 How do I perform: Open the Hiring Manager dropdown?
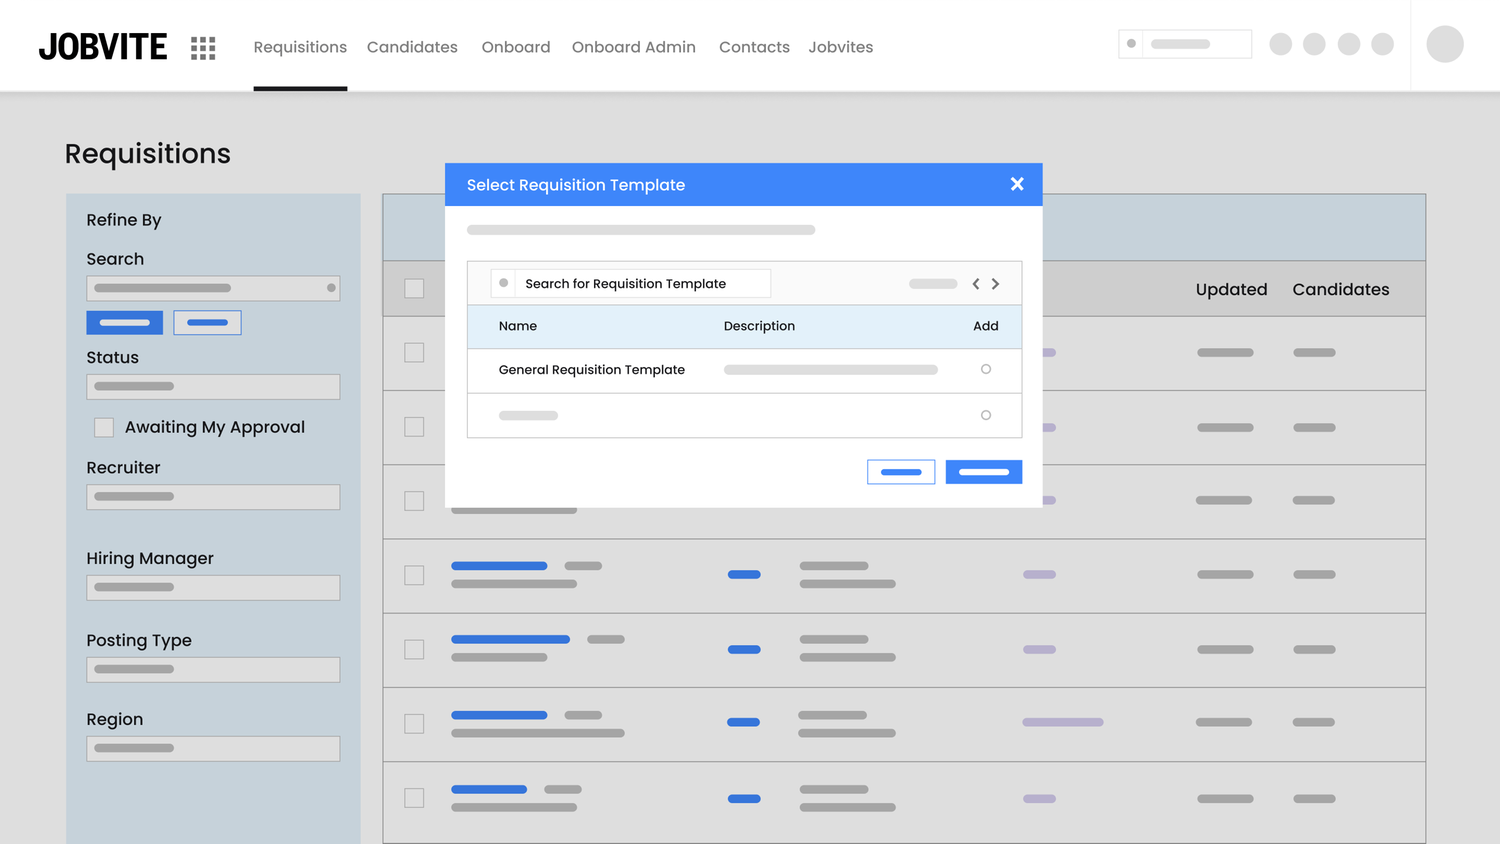pyautogui.click(x=213, y=587)
